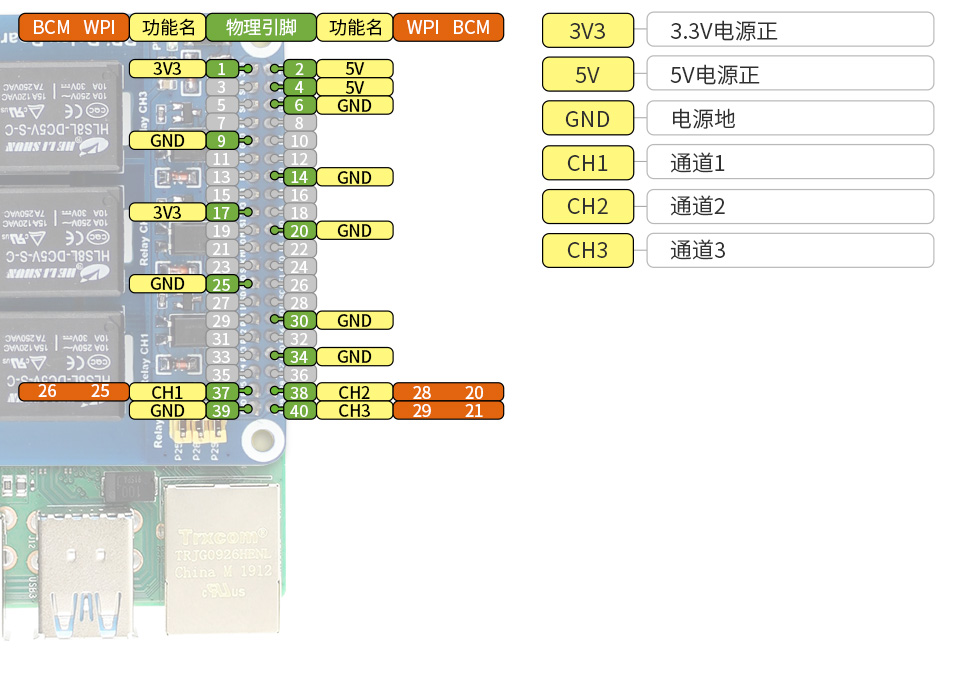Expand physical pin number 20
The image size is (960, 673).
[299, 230]
